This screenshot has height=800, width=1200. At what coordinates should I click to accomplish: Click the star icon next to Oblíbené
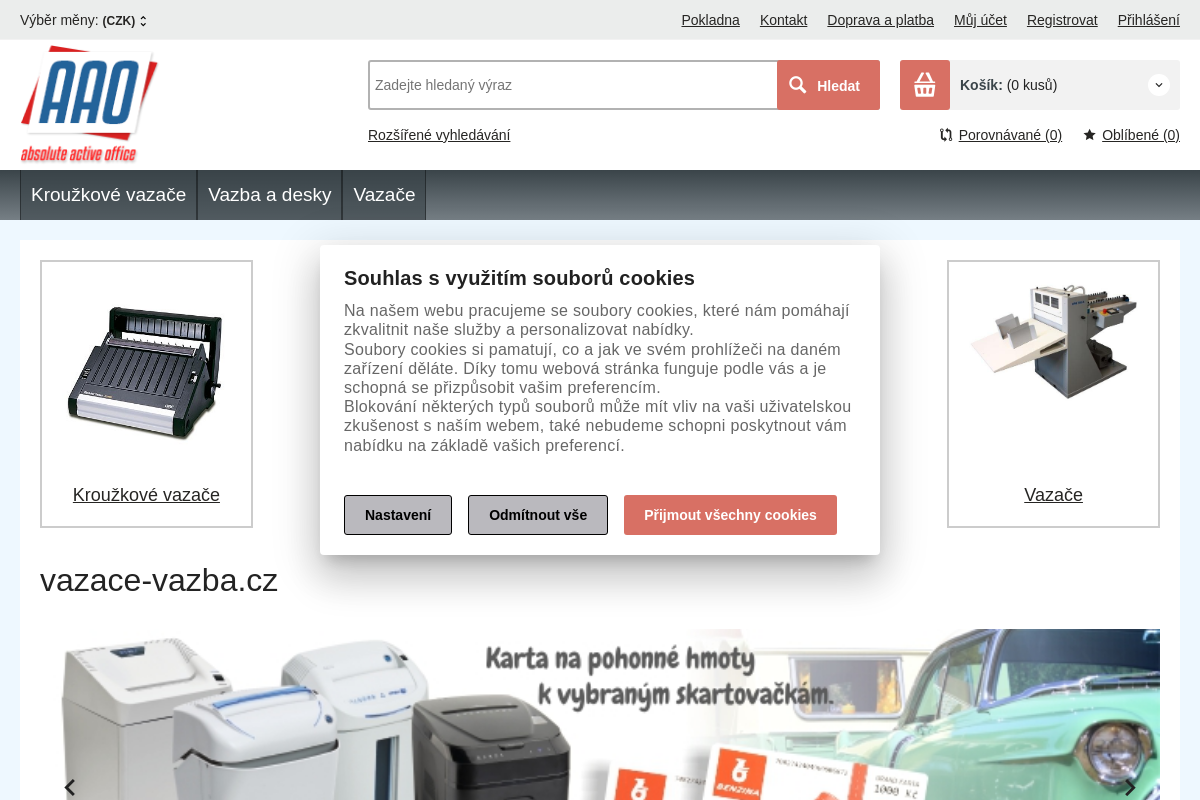pos(1090,135)
